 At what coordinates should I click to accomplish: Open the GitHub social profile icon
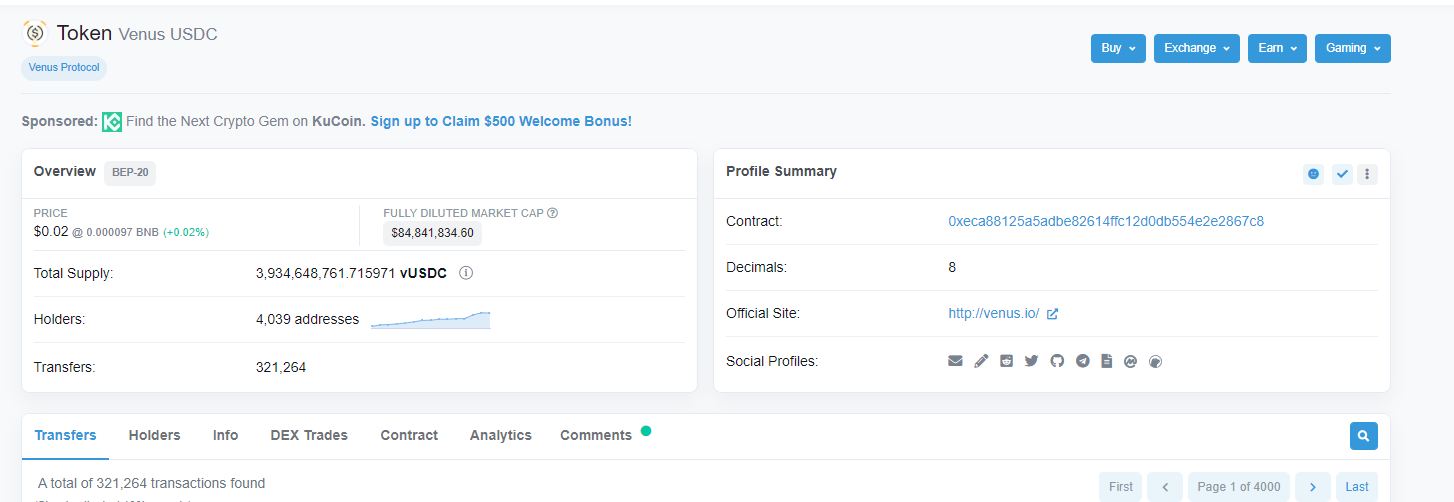[1057, 361]
